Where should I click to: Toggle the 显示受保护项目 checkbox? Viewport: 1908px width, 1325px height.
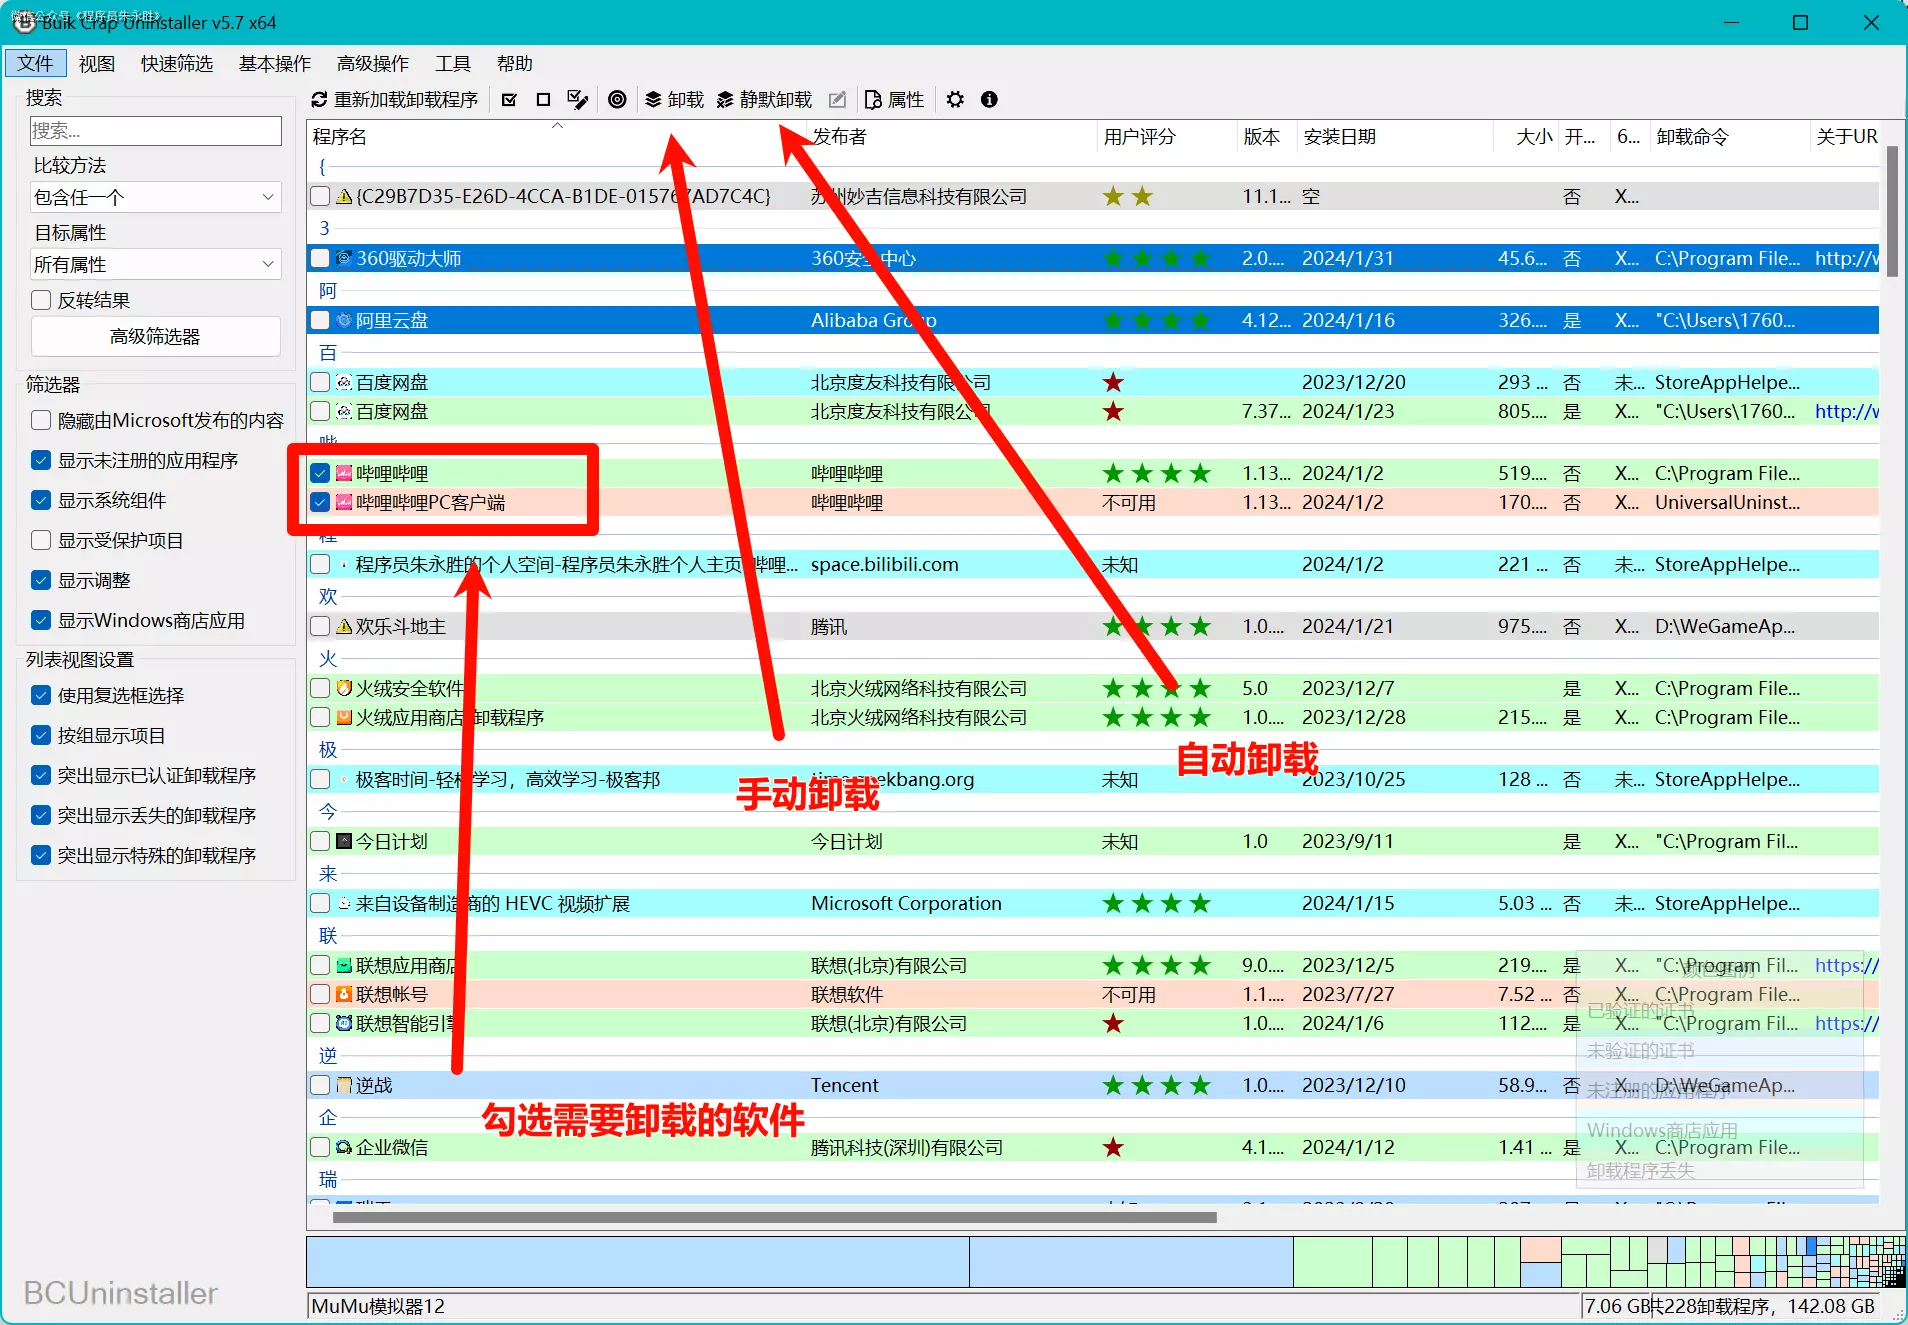tap(41, 540)
